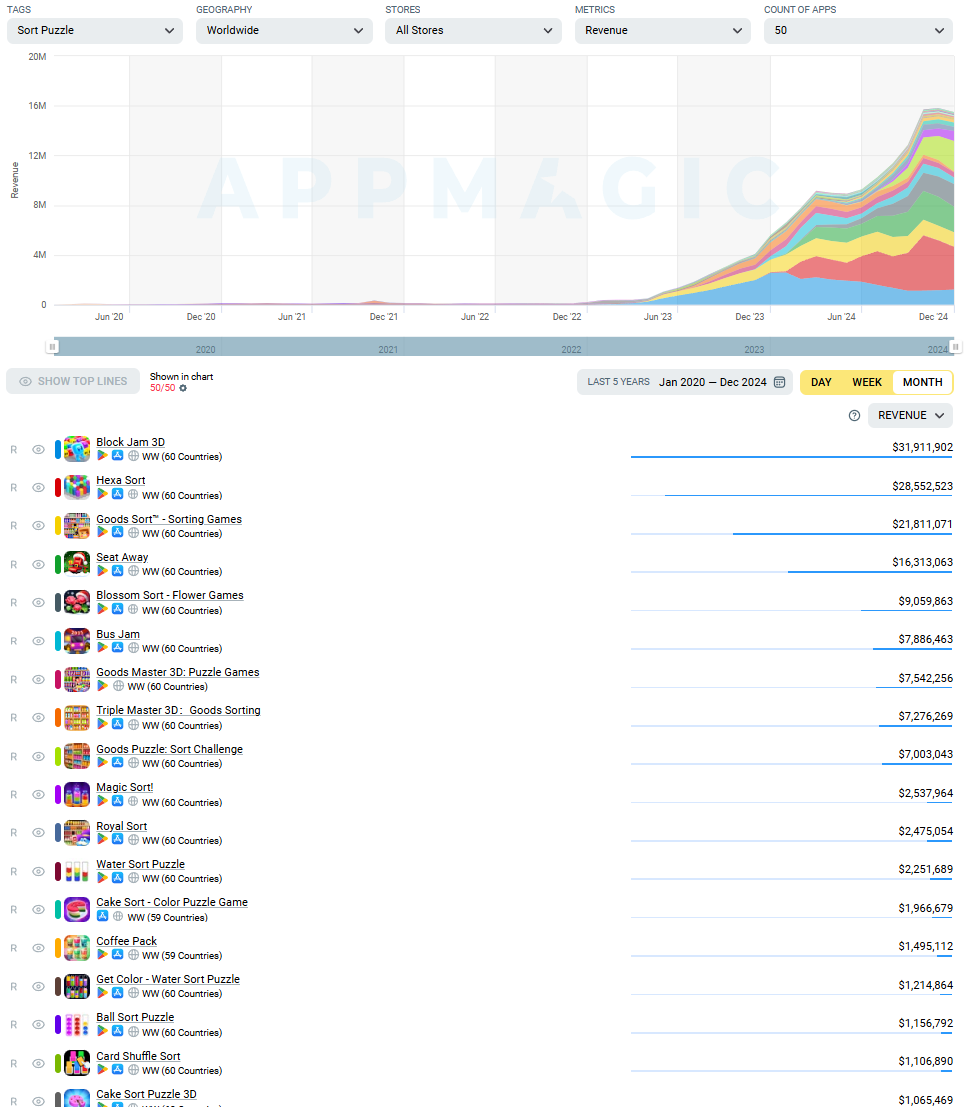This screenshot has height=1107, width=964.
Task: Toggle Water Sort Puzzle eye icon
Action: click(x=39, y=872)
